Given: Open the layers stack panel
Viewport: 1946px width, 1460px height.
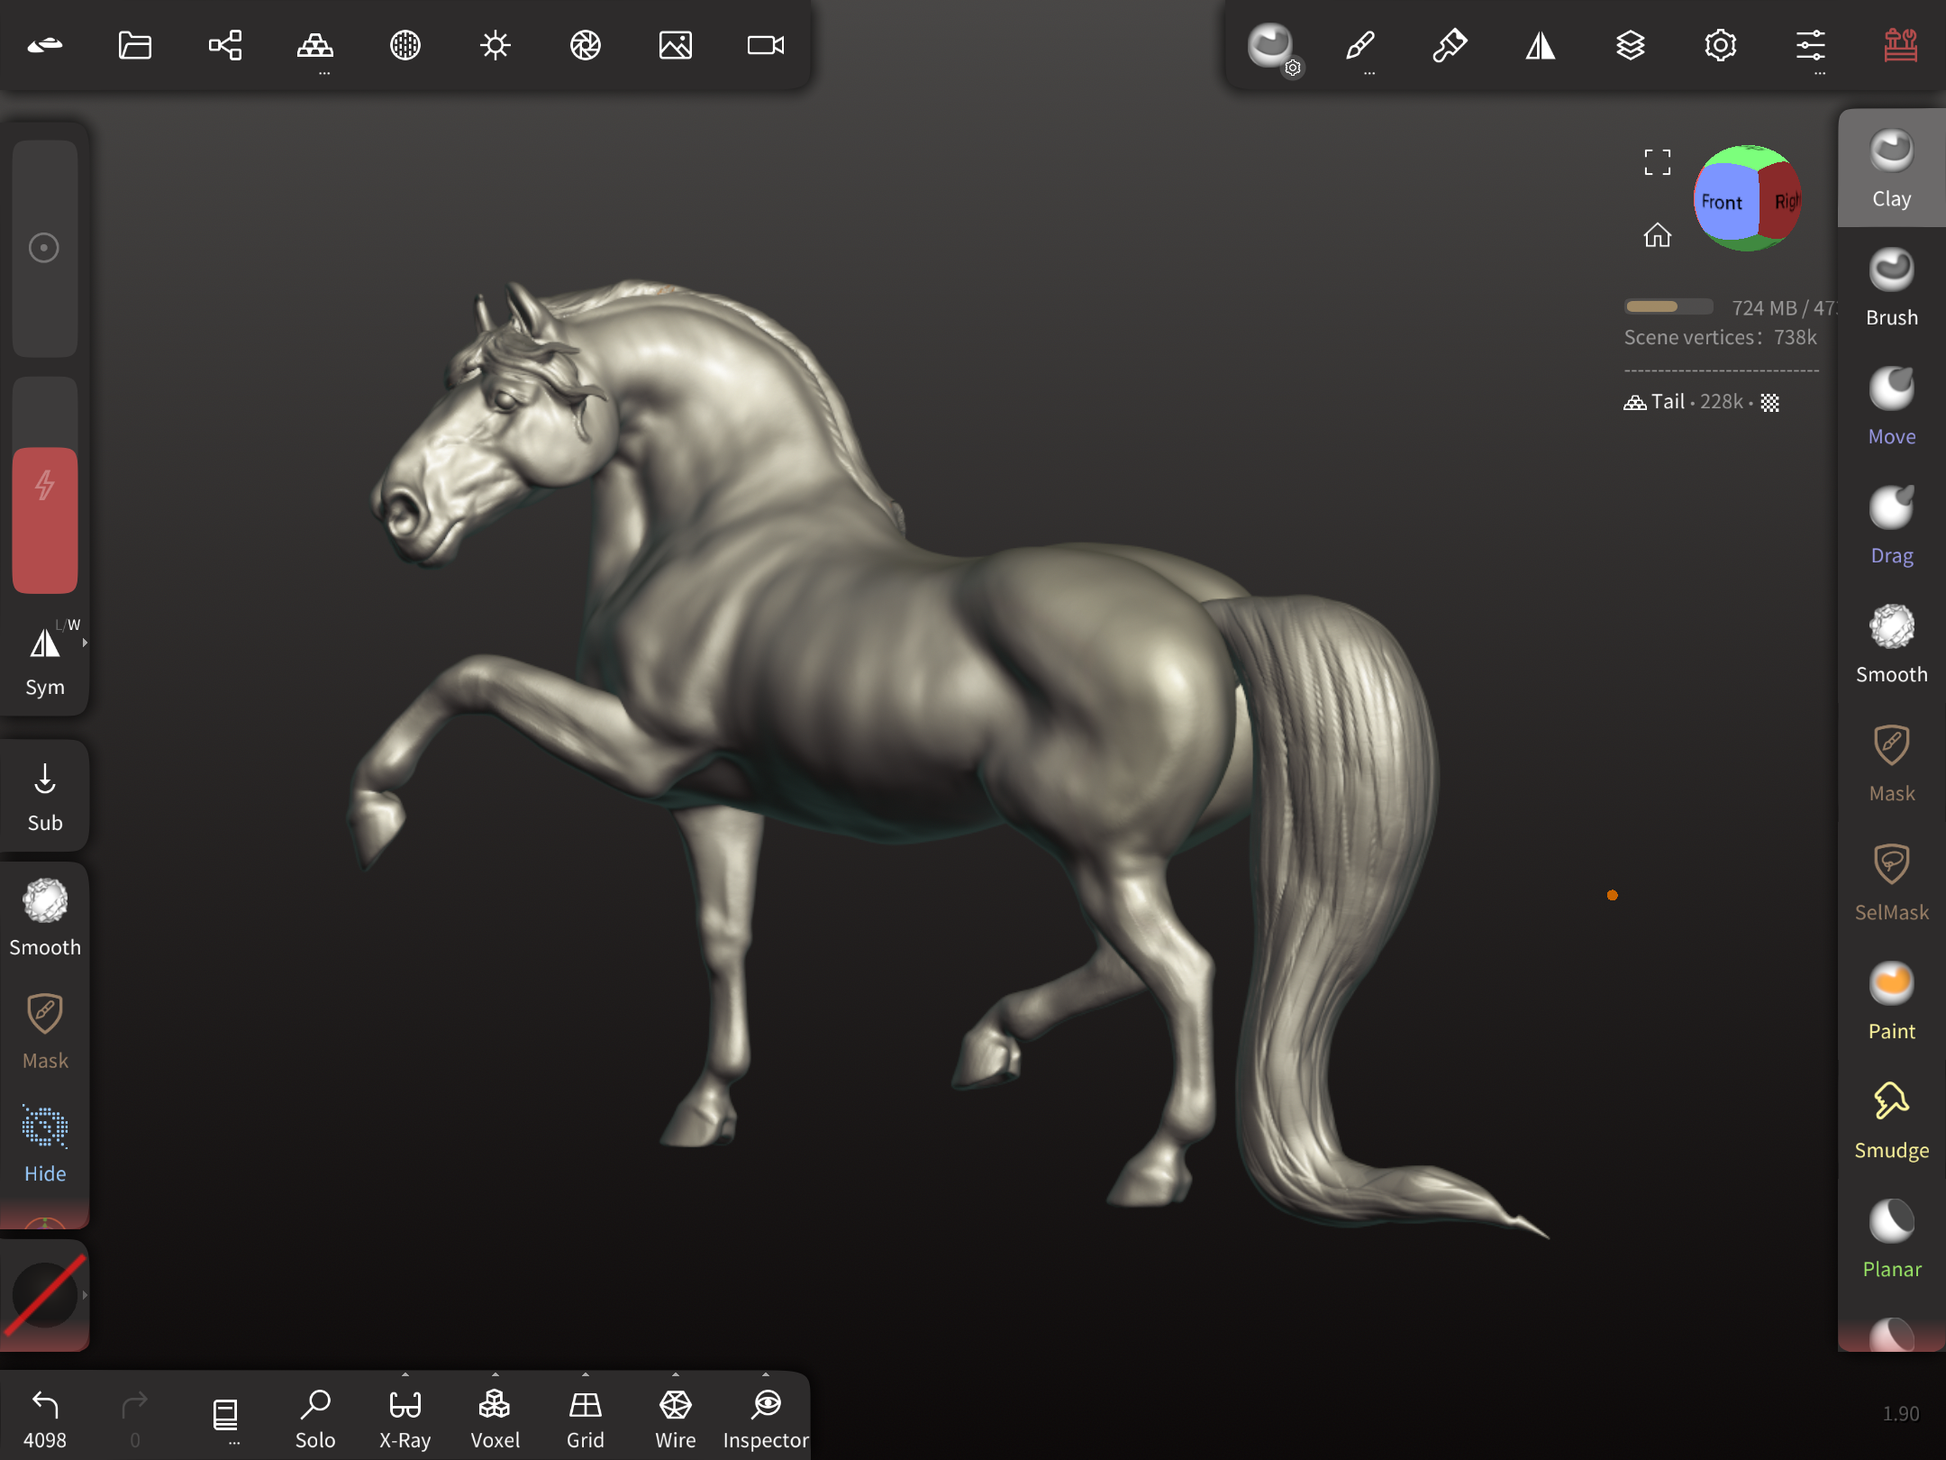Looking at the screenshot, I should click(1630, 45).
